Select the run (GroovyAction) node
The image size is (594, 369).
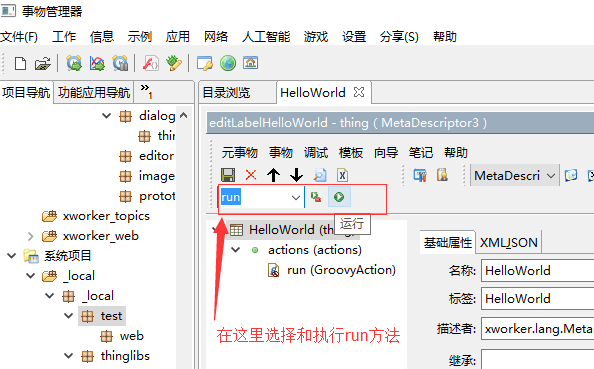[341, 270]
